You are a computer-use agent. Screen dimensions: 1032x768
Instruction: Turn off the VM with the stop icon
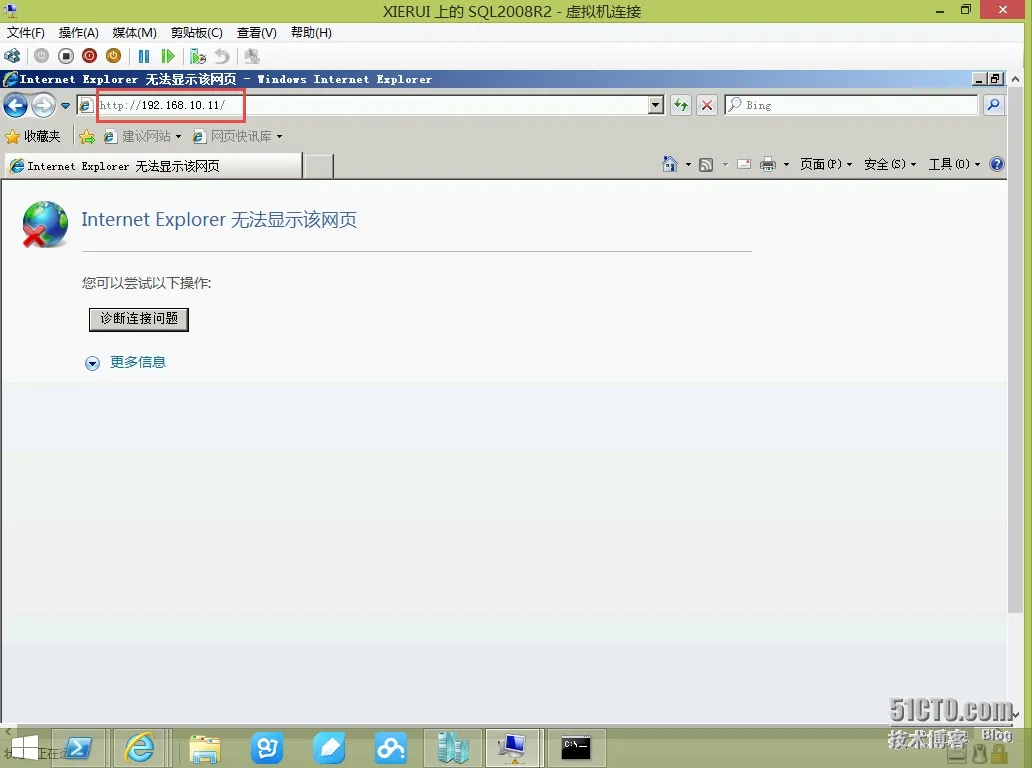(x=66, y=56)
